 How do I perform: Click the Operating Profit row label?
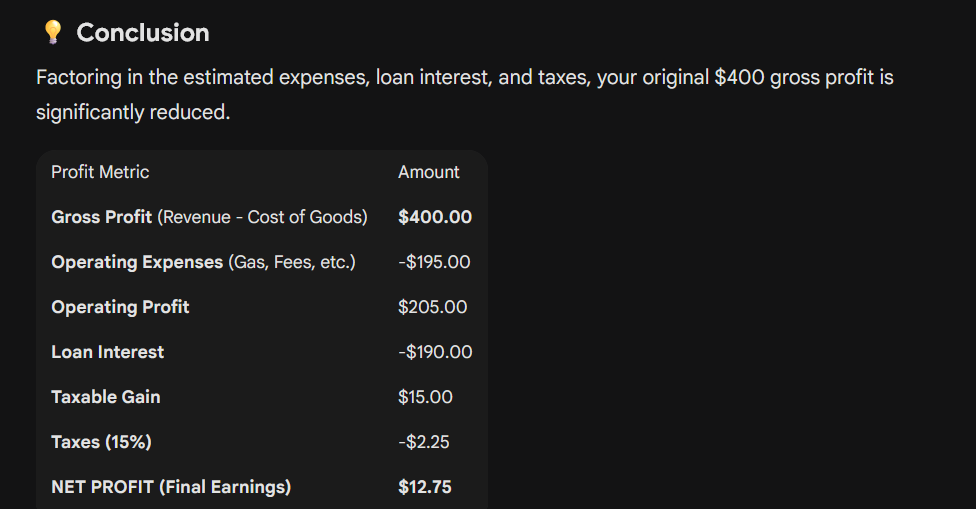120,307
